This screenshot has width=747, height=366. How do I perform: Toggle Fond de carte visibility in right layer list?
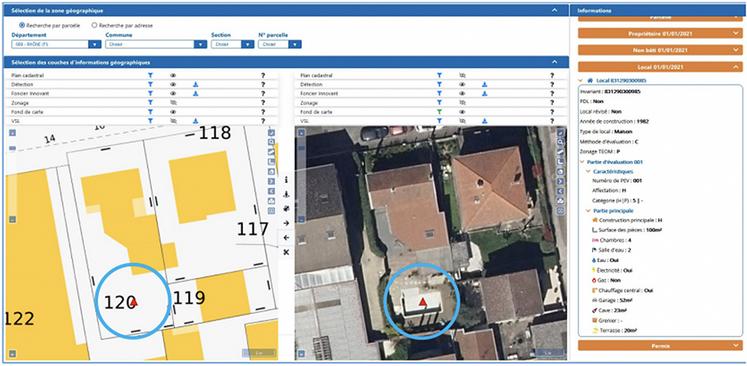(x=462, y=112)
